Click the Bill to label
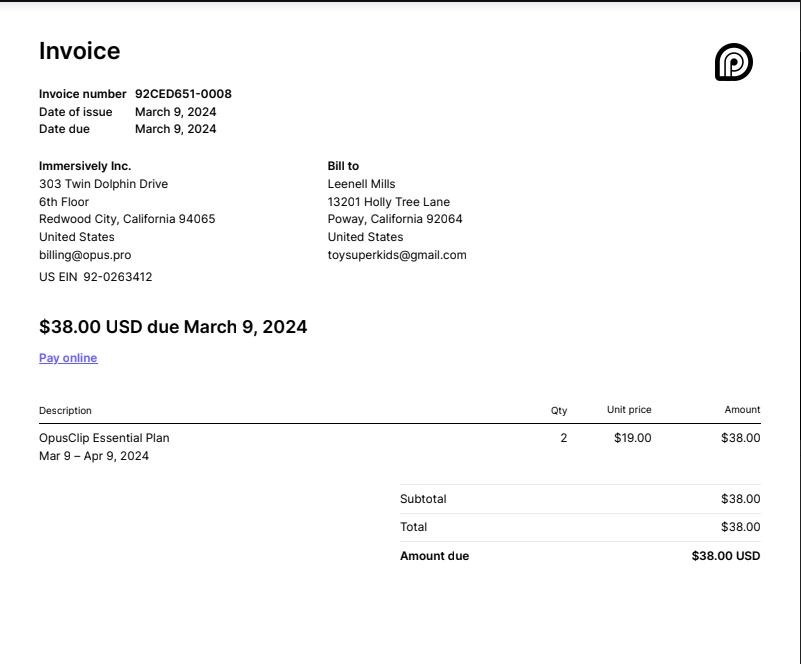 coord(343,166)
